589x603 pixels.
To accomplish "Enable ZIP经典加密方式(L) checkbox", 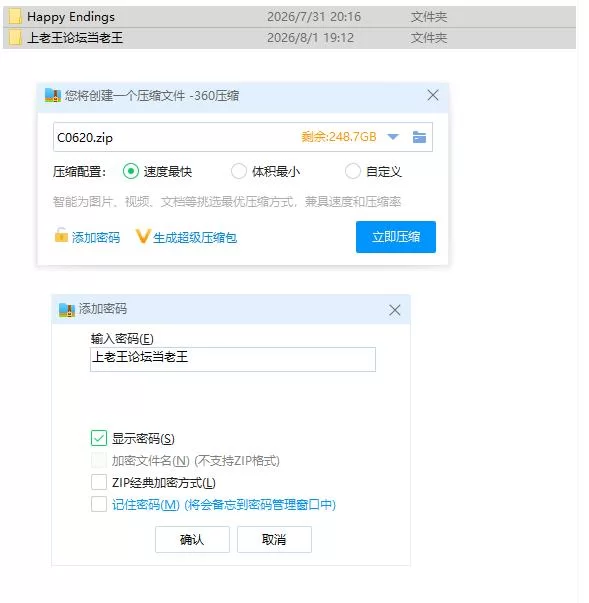I will coord(99,482).
